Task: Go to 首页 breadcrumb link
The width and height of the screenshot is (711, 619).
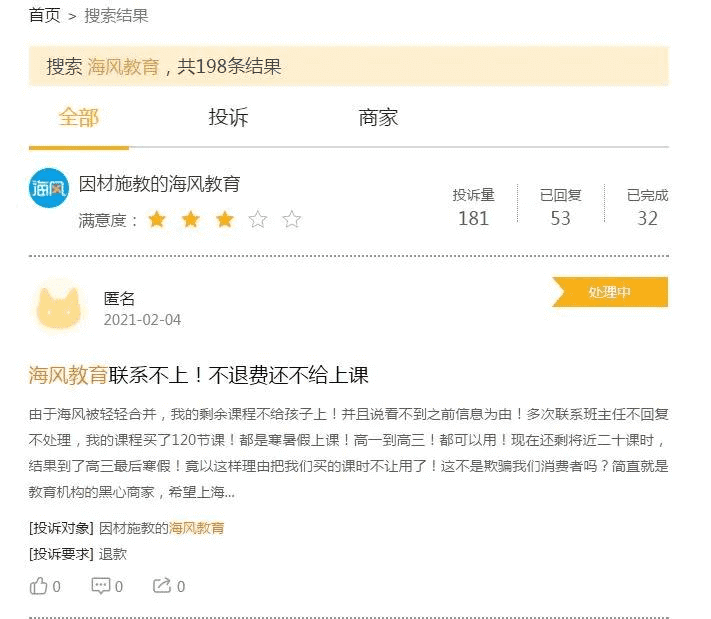Action: coord(44,15)
